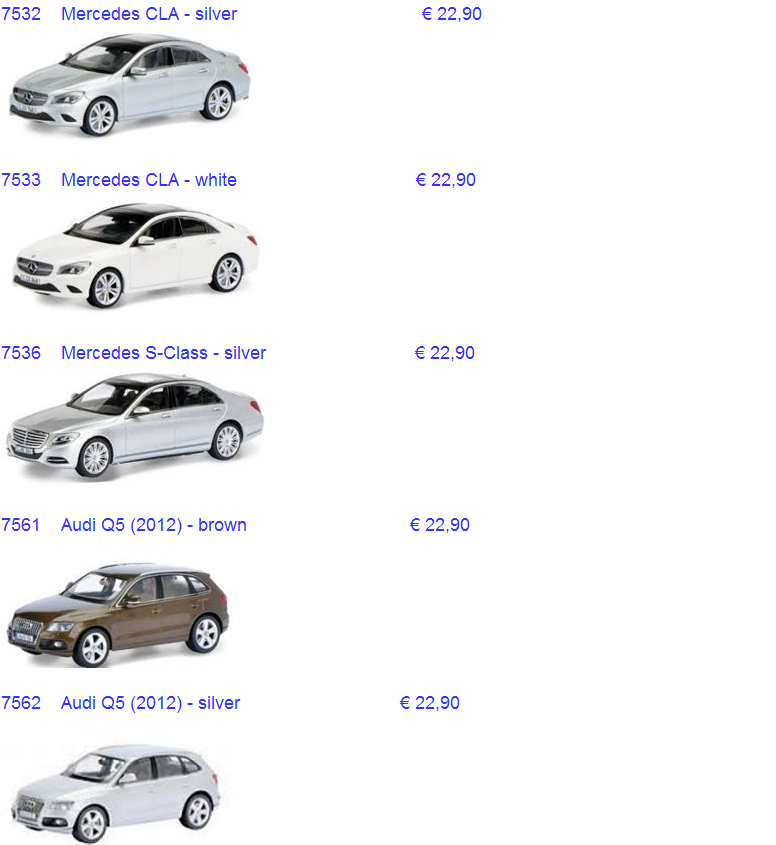776x845 pixels.
Task: Click item number 7532
Action: (x=21, y=14)
